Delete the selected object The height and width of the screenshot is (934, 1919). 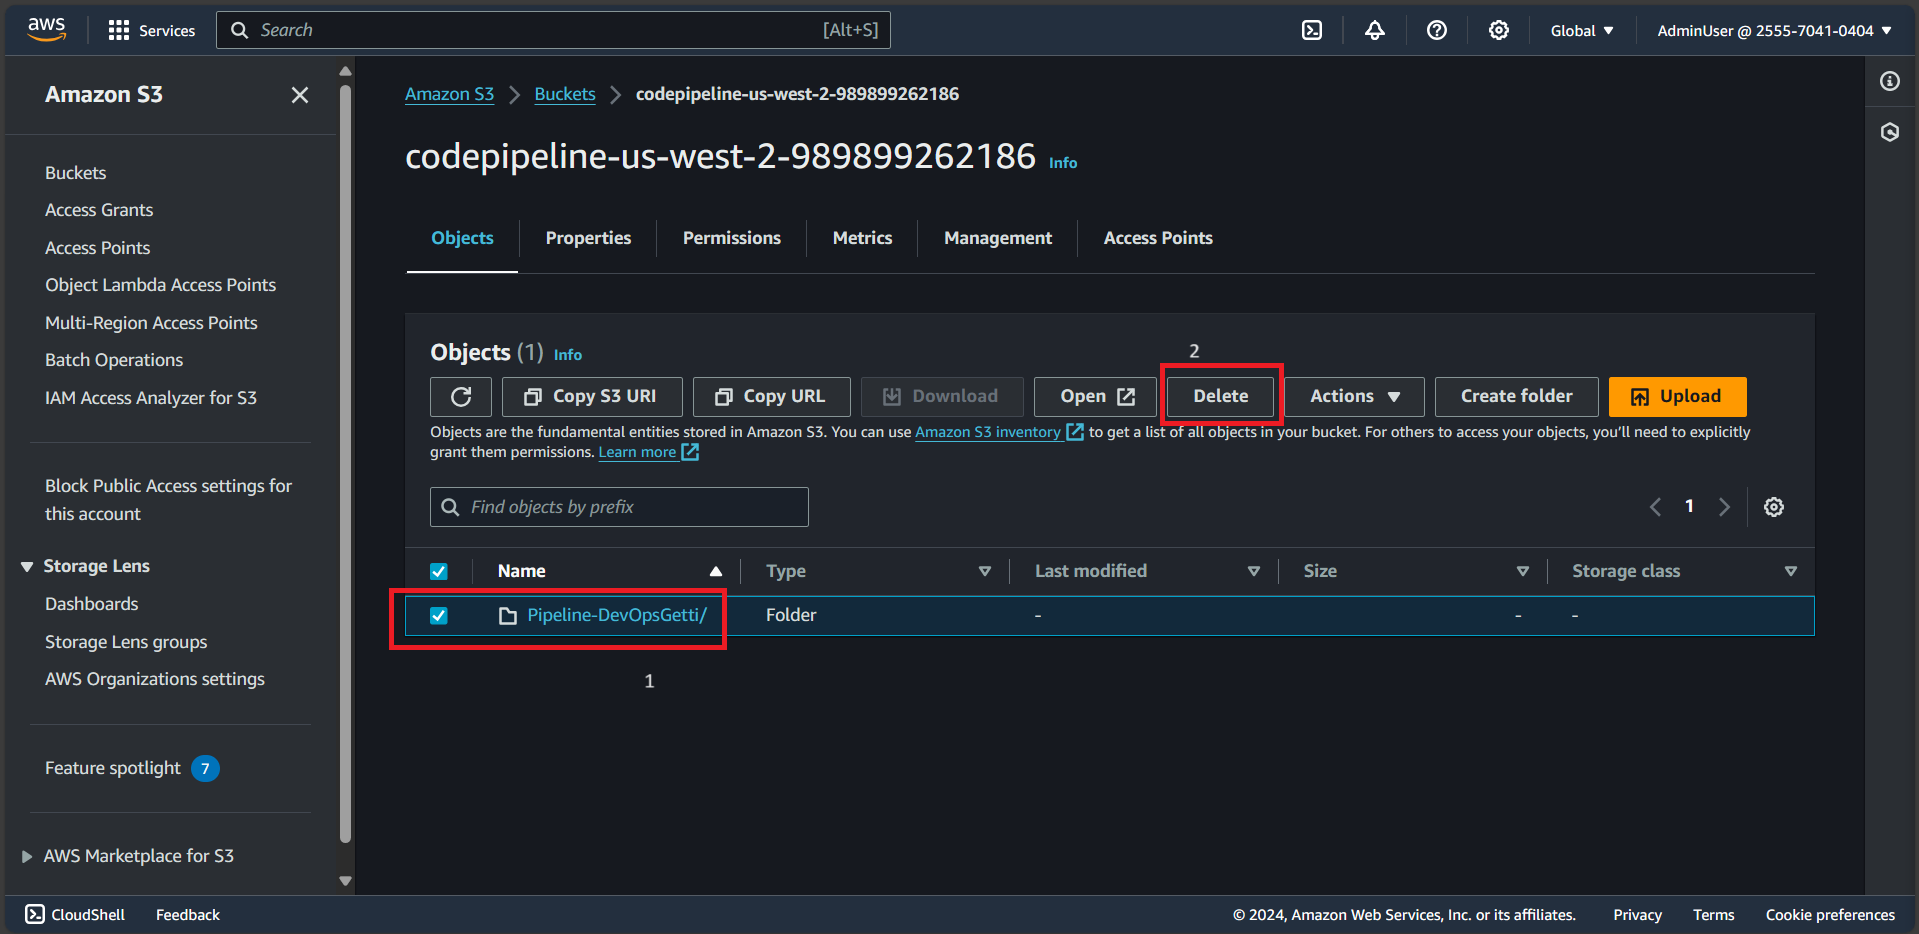click(x=1221, y=397)
